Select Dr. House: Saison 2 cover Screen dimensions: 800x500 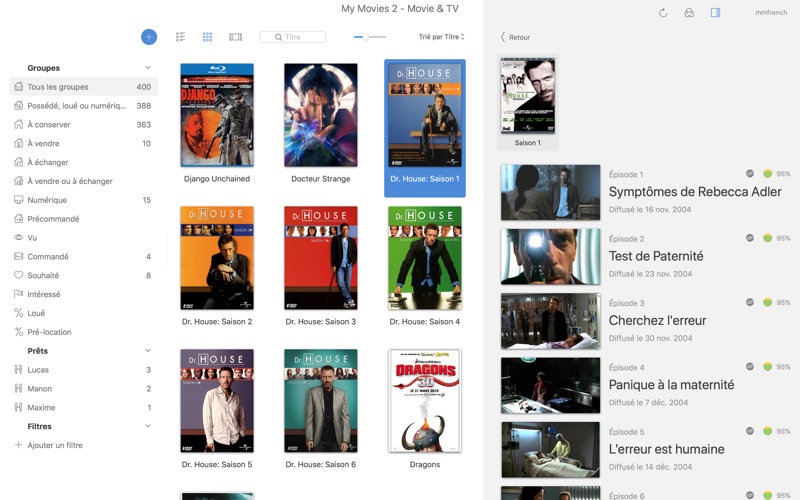pyautogui.click(x=217, y=258)
